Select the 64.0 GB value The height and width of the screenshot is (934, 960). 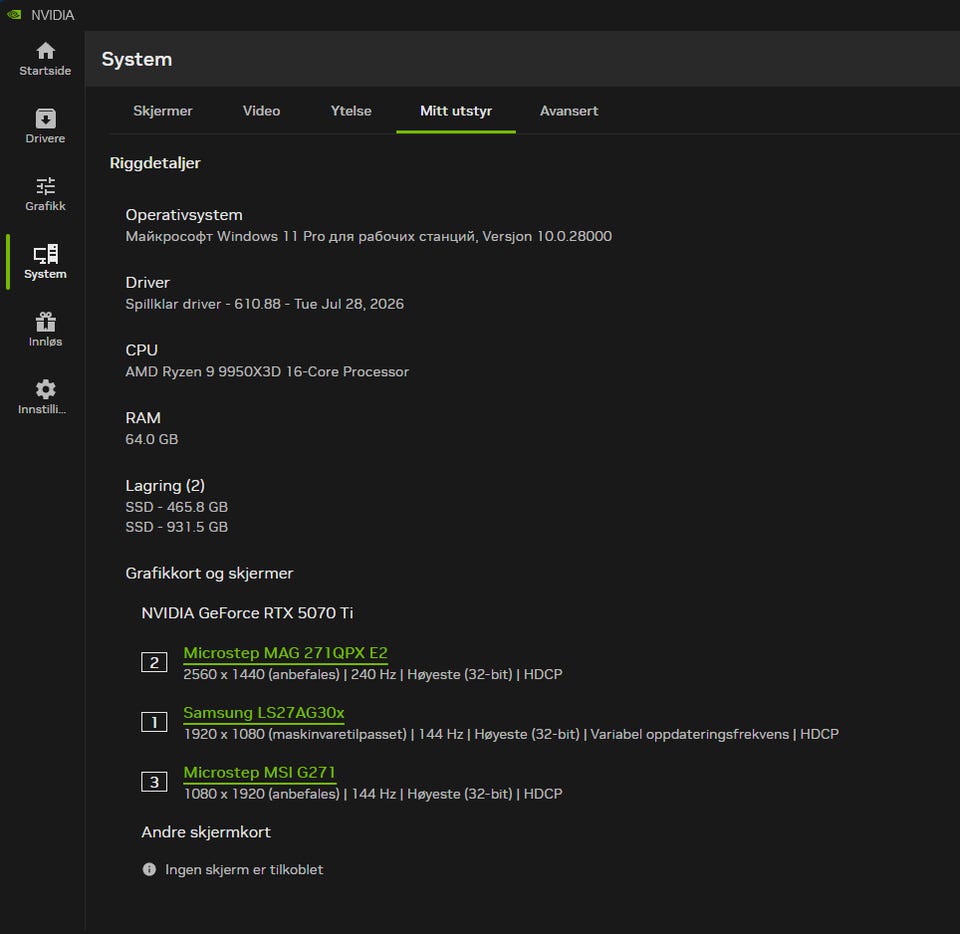152,439
